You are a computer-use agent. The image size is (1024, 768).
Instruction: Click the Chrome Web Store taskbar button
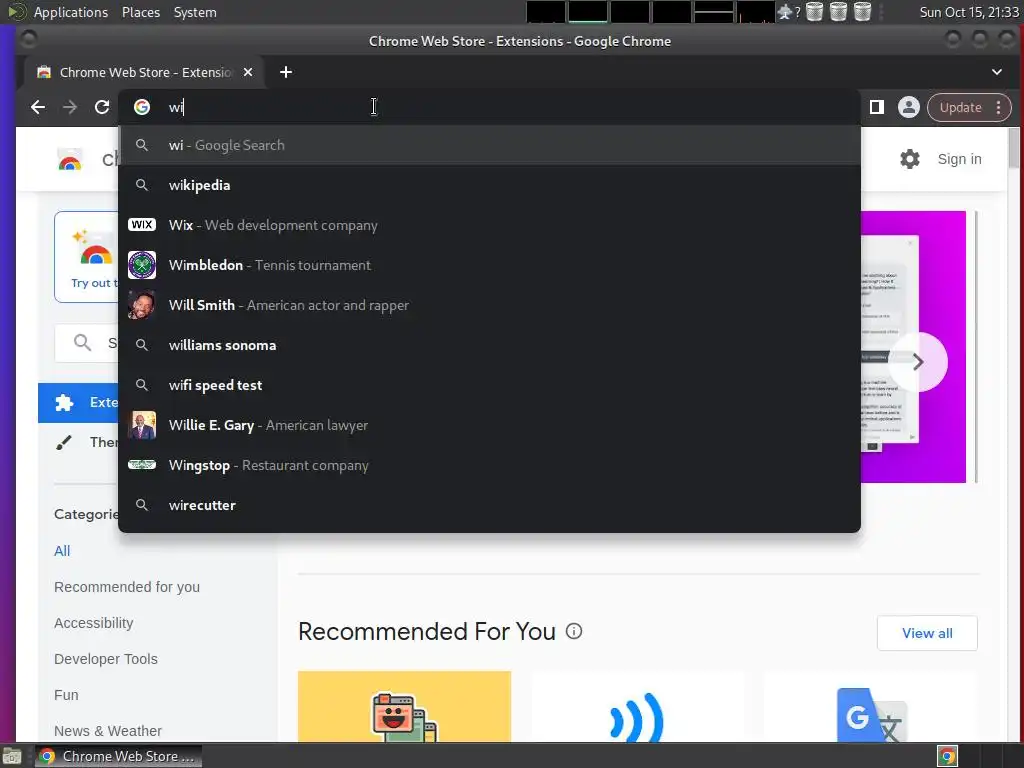coord(118,756)
